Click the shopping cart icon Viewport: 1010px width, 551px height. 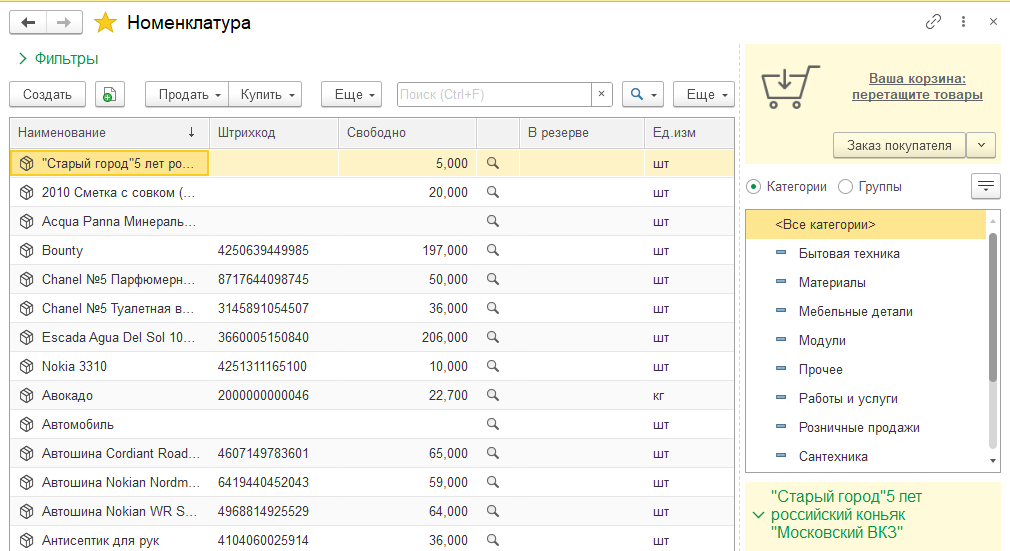pyautogui.click(x=791, y=87)
